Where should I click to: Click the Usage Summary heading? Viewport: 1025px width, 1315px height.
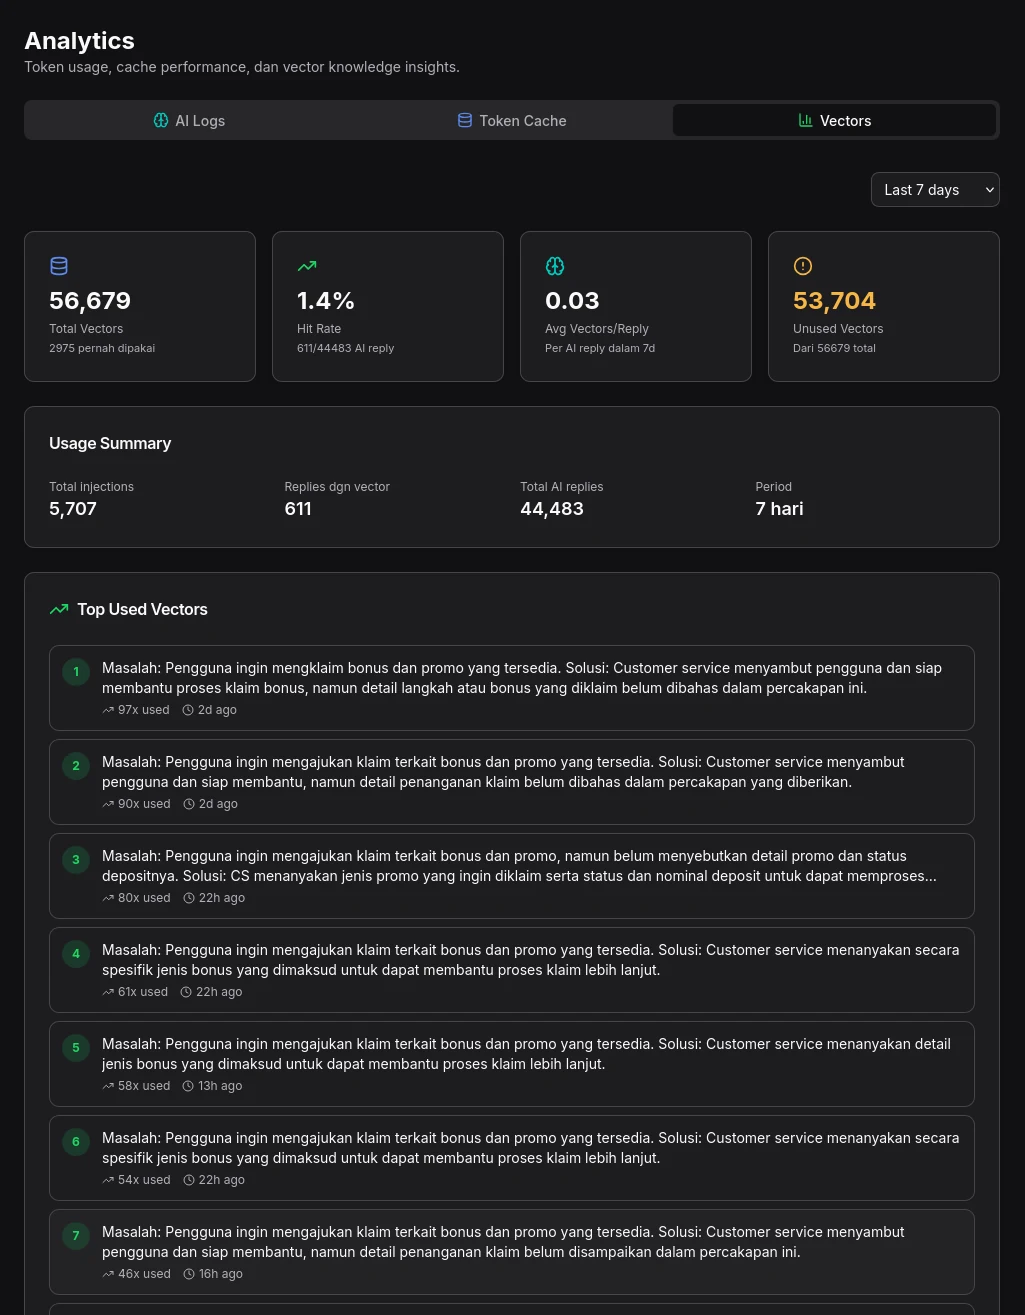(110, 443)
